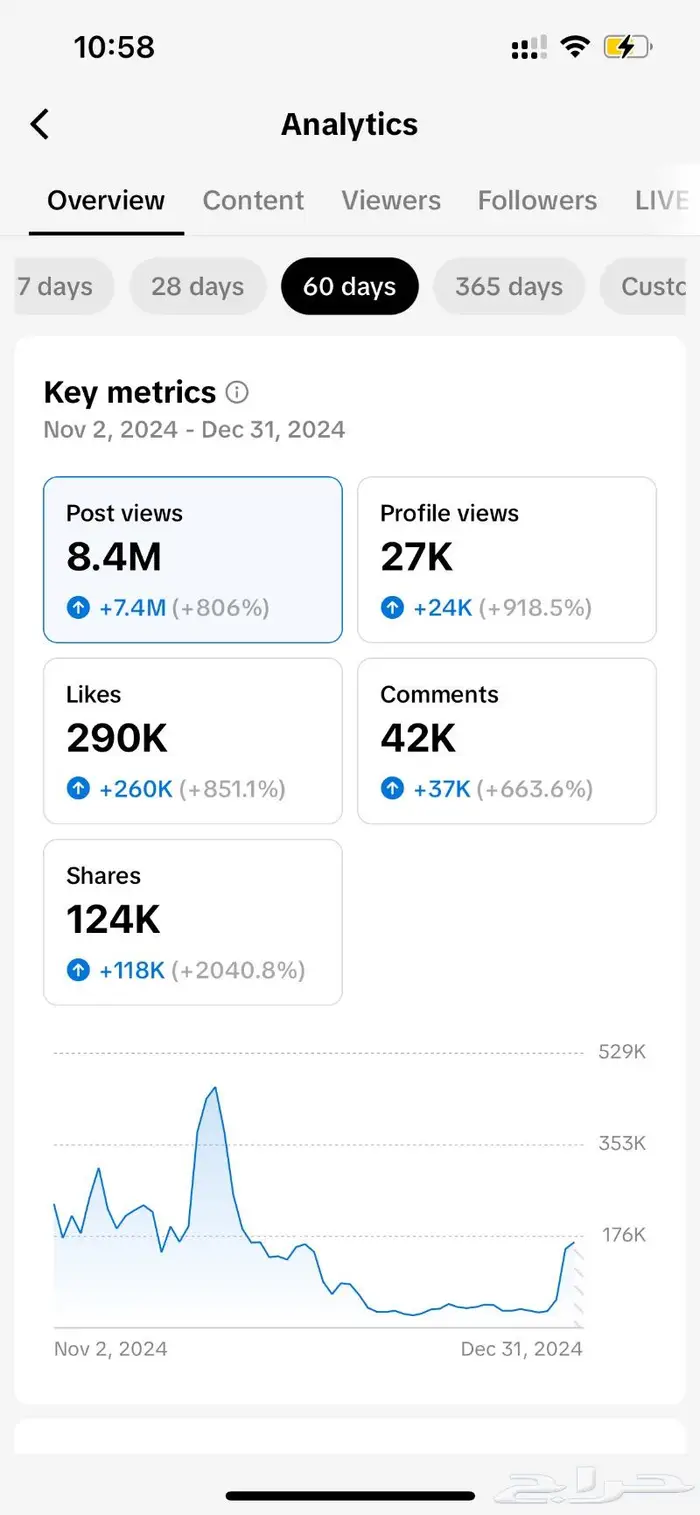The image size is (700, 1515).
Task: Select the 365 days range
Action: [x=509, y=287]
